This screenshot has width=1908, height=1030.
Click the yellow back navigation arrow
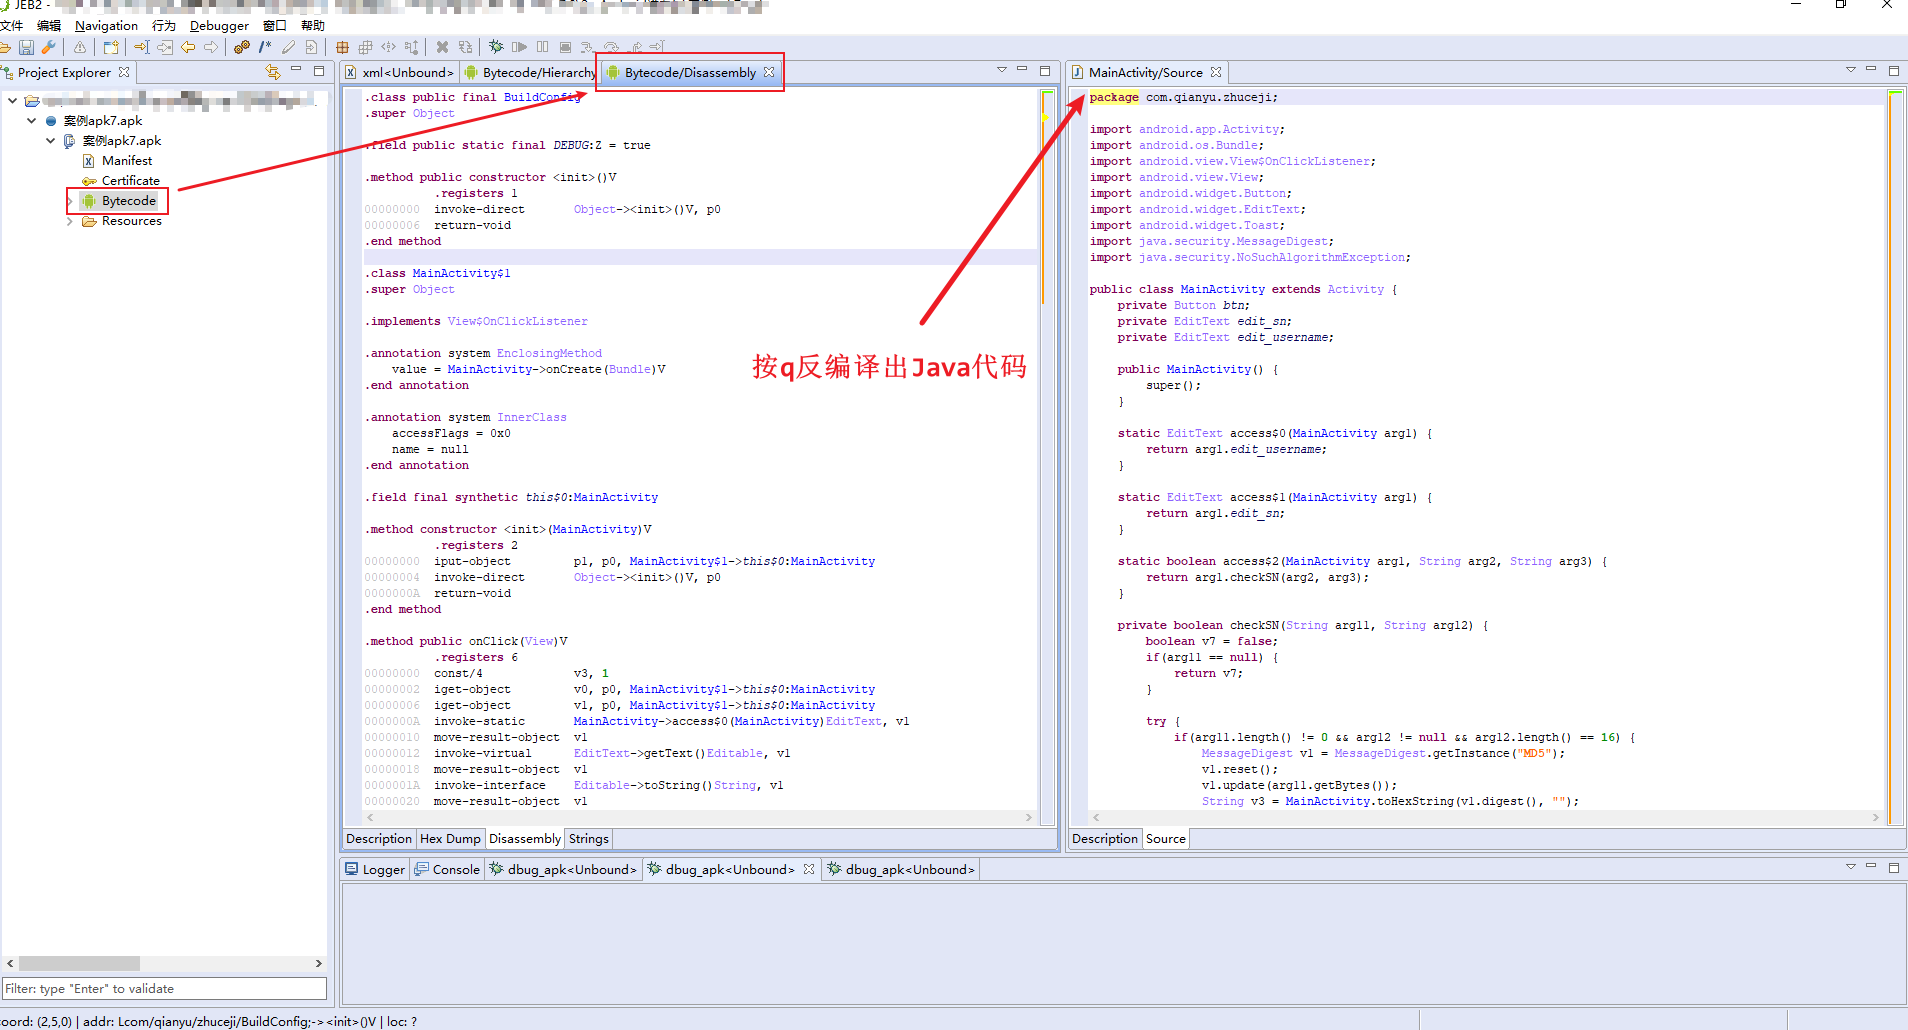point(188,47)
